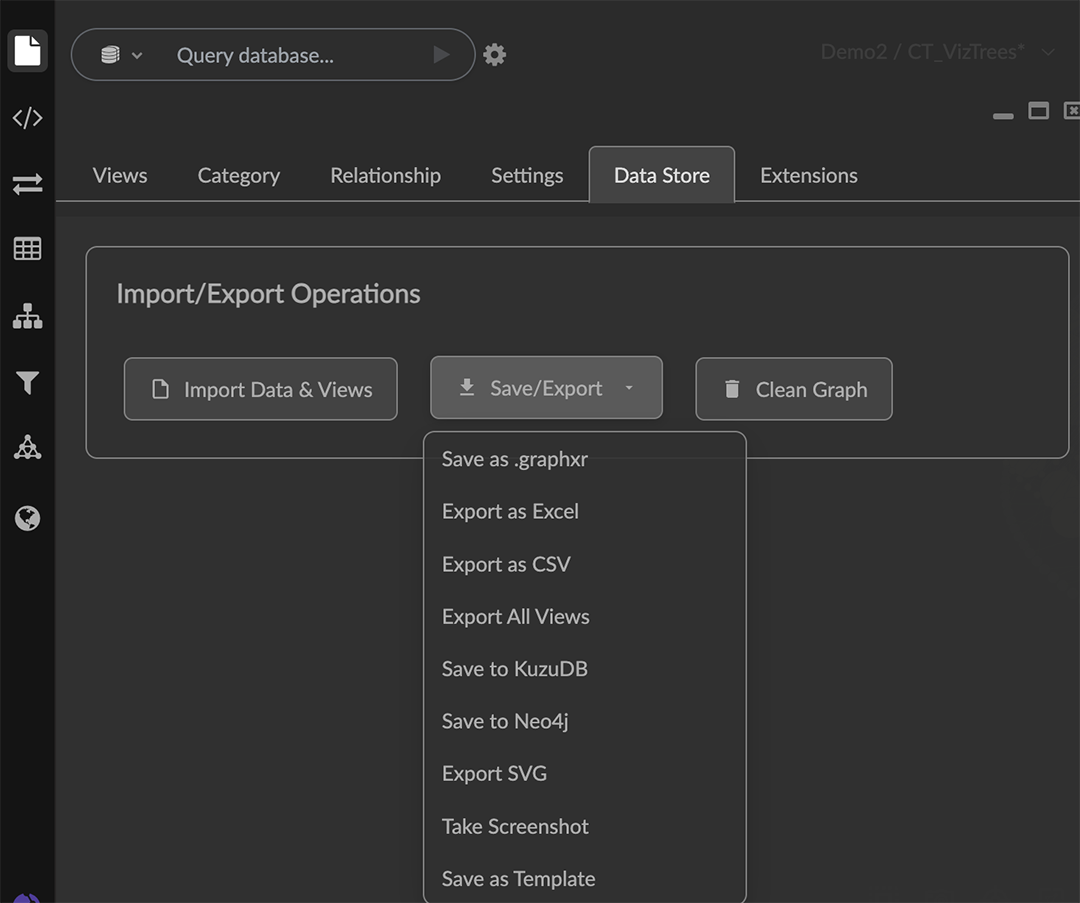Click the gear icon beside query bar

point(494,55)
